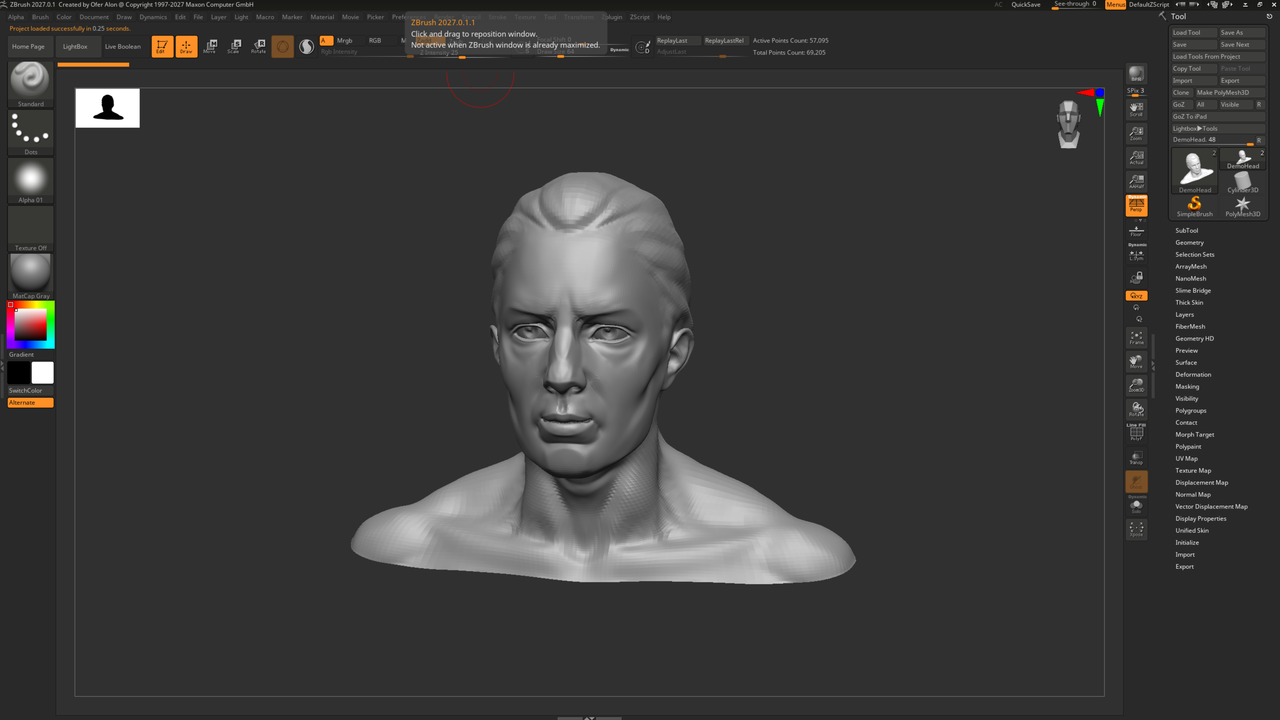The width and height of the screenshot is (1280, 720).
Task: Set canvas to Actual size
Action: (1136, 157)
